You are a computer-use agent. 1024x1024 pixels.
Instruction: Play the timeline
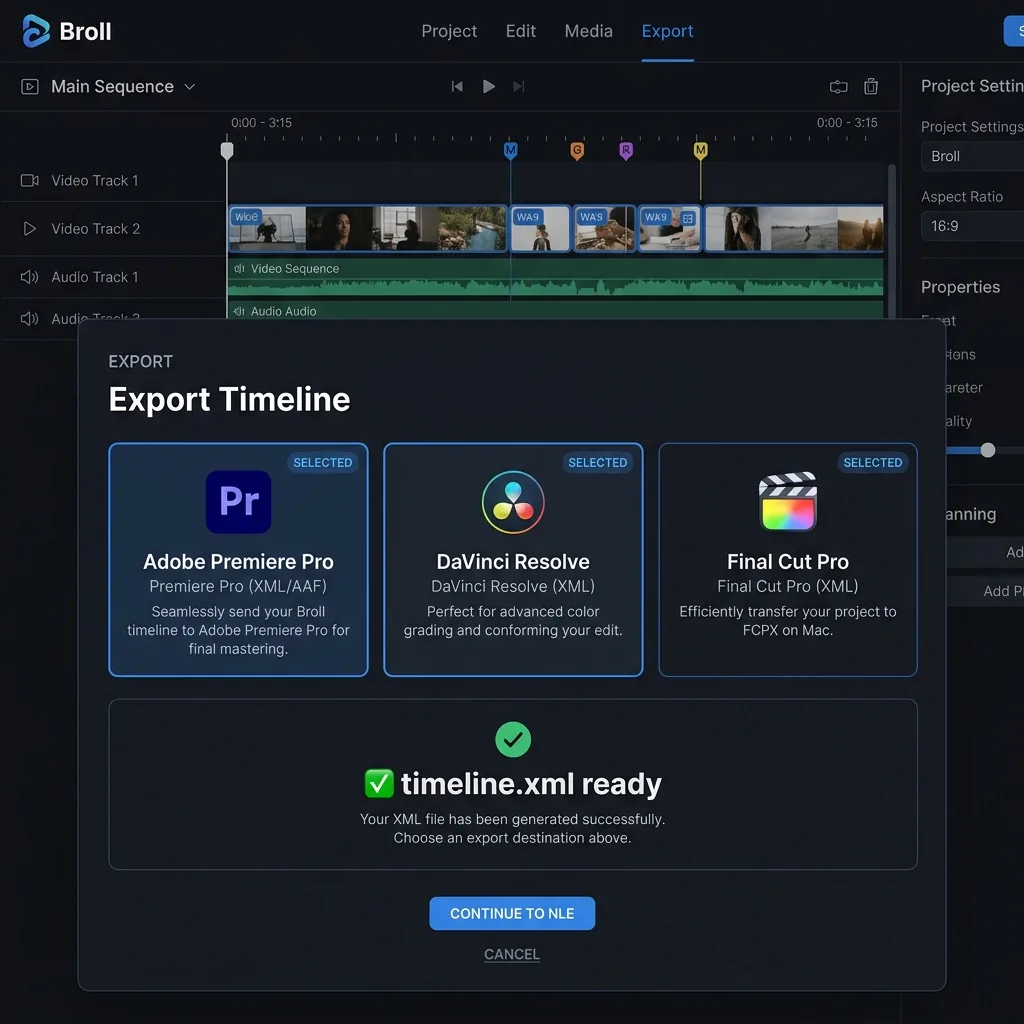coord(488,86)
